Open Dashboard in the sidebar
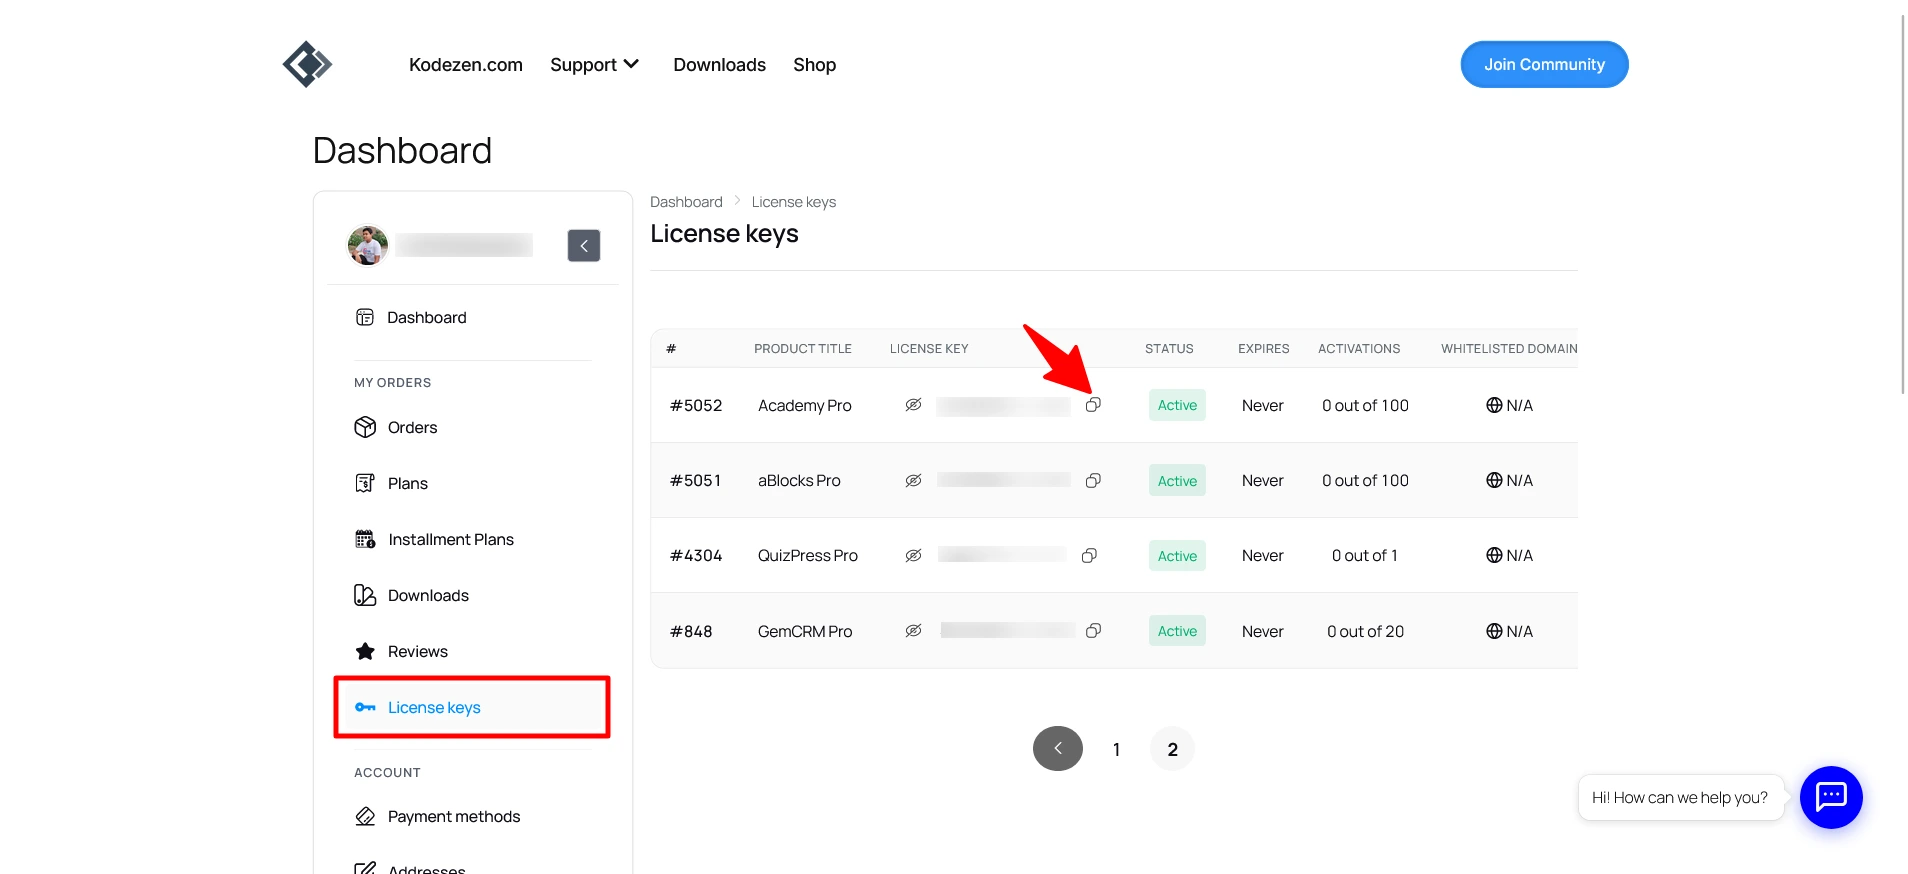 coord(411,317)
